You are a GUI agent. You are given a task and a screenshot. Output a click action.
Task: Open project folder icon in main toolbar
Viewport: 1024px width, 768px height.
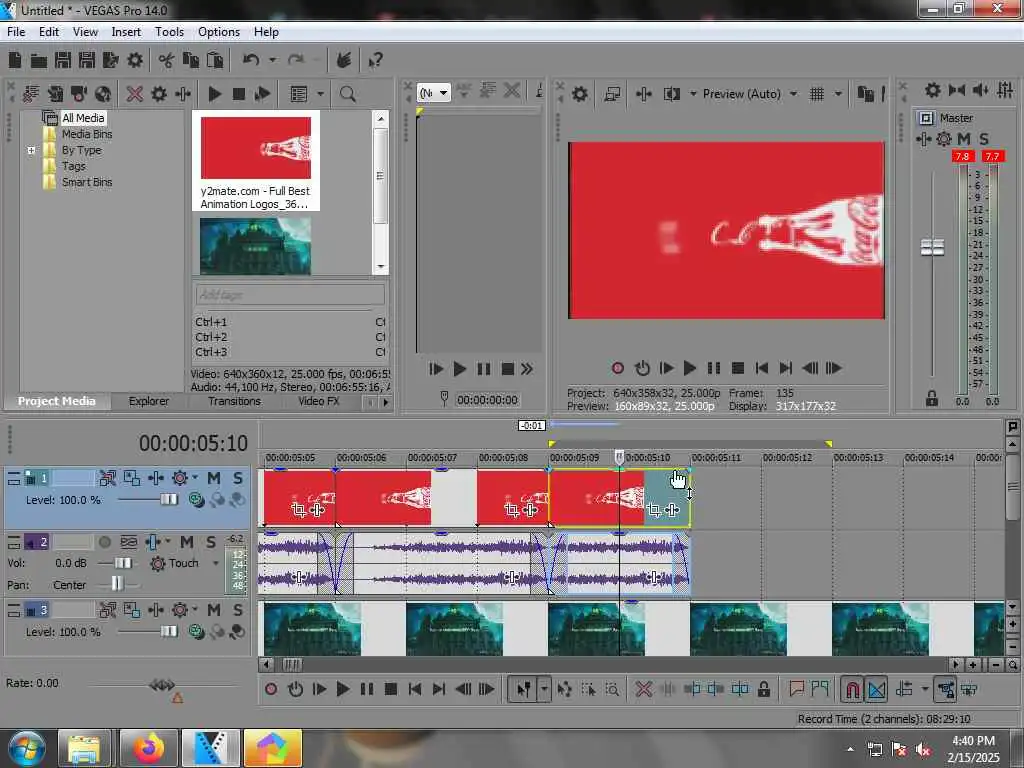[x=39, y=61]
